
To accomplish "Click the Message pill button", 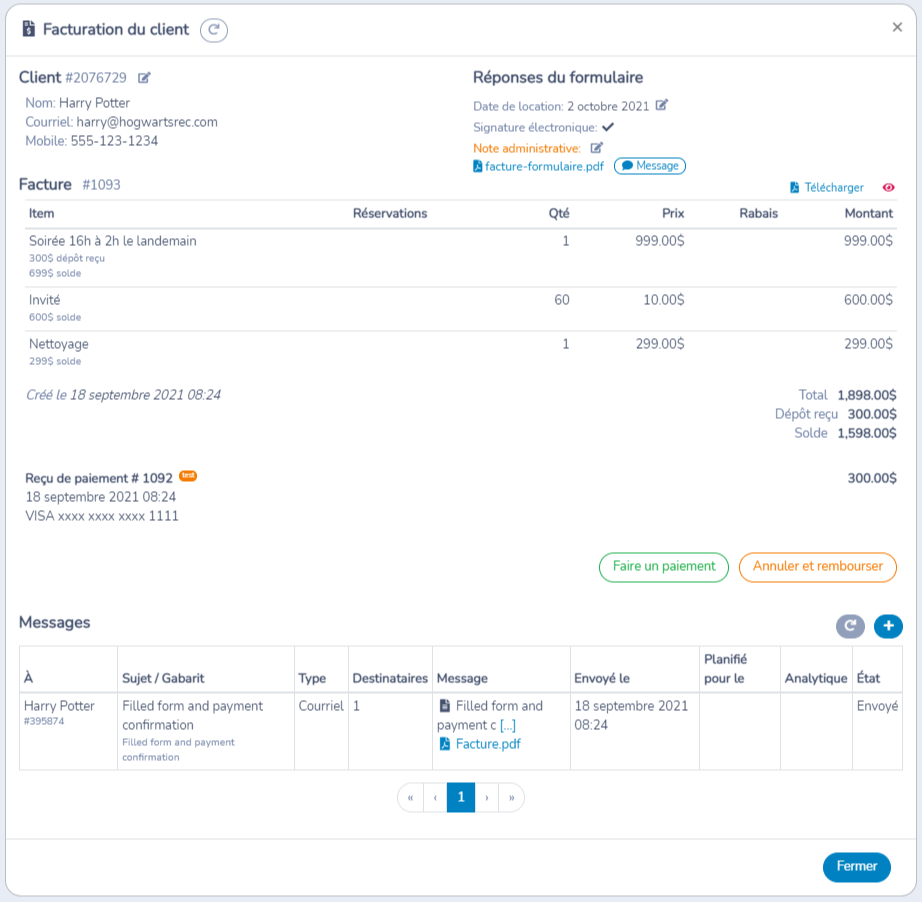I will tap(650, 166).
